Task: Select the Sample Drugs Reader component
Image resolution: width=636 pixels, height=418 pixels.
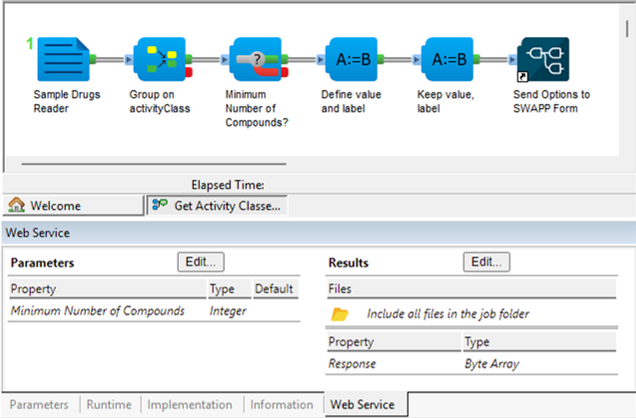Action: 63,59
